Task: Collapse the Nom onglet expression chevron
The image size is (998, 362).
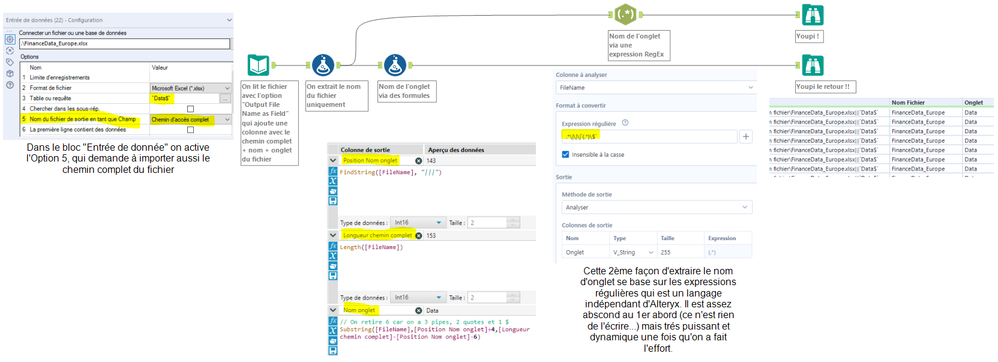Action: (333, 310)
